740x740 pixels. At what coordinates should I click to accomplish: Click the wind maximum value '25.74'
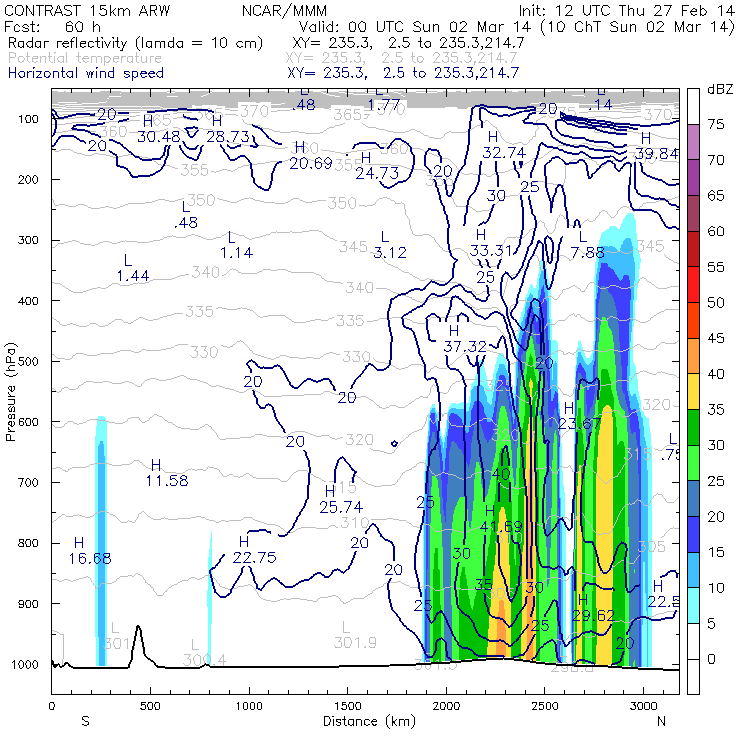coord(341,507)
